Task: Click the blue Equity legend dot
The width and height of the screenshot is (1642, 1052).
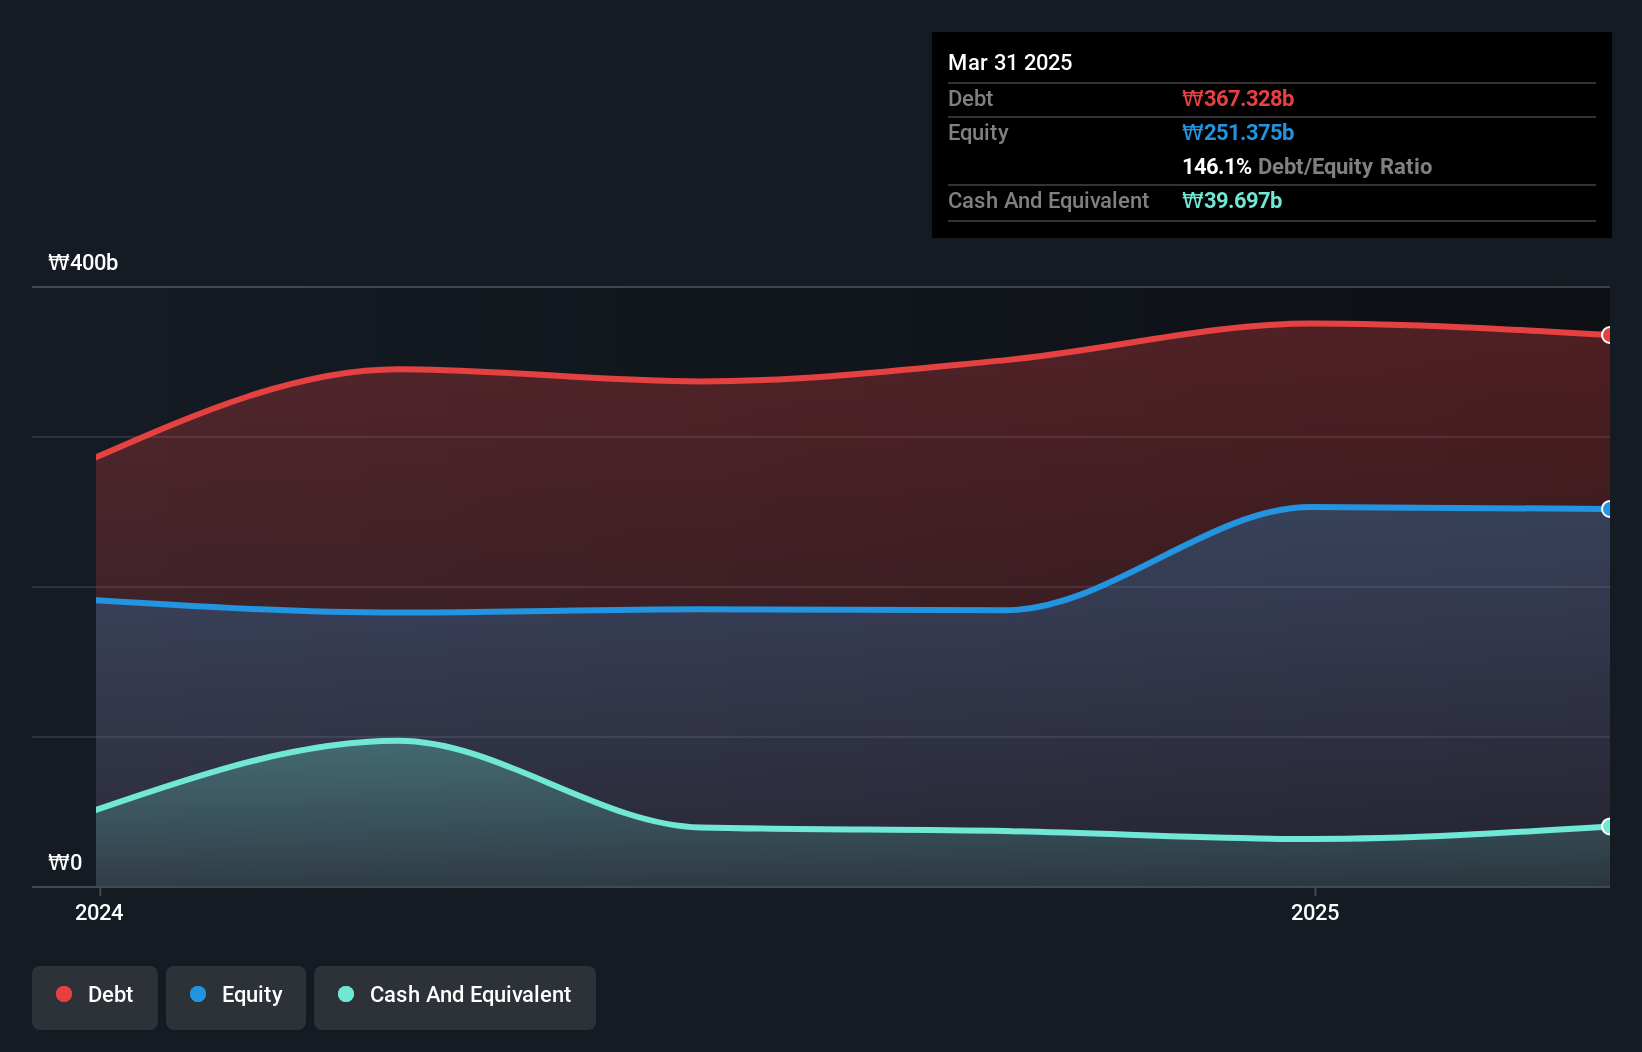Action: point(196,995)
